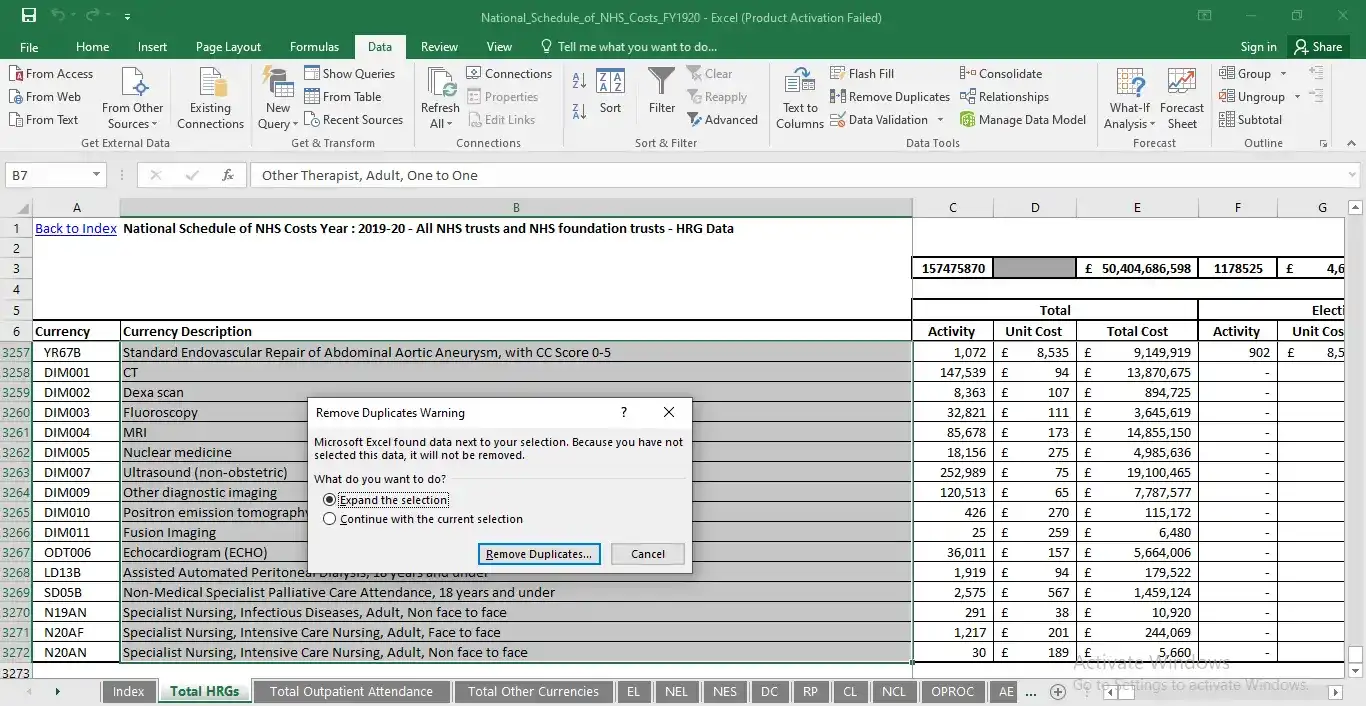This screenshot has width=1366, height=706.
Task: Select the Text to Columns tool
Action: coord(798,96)
